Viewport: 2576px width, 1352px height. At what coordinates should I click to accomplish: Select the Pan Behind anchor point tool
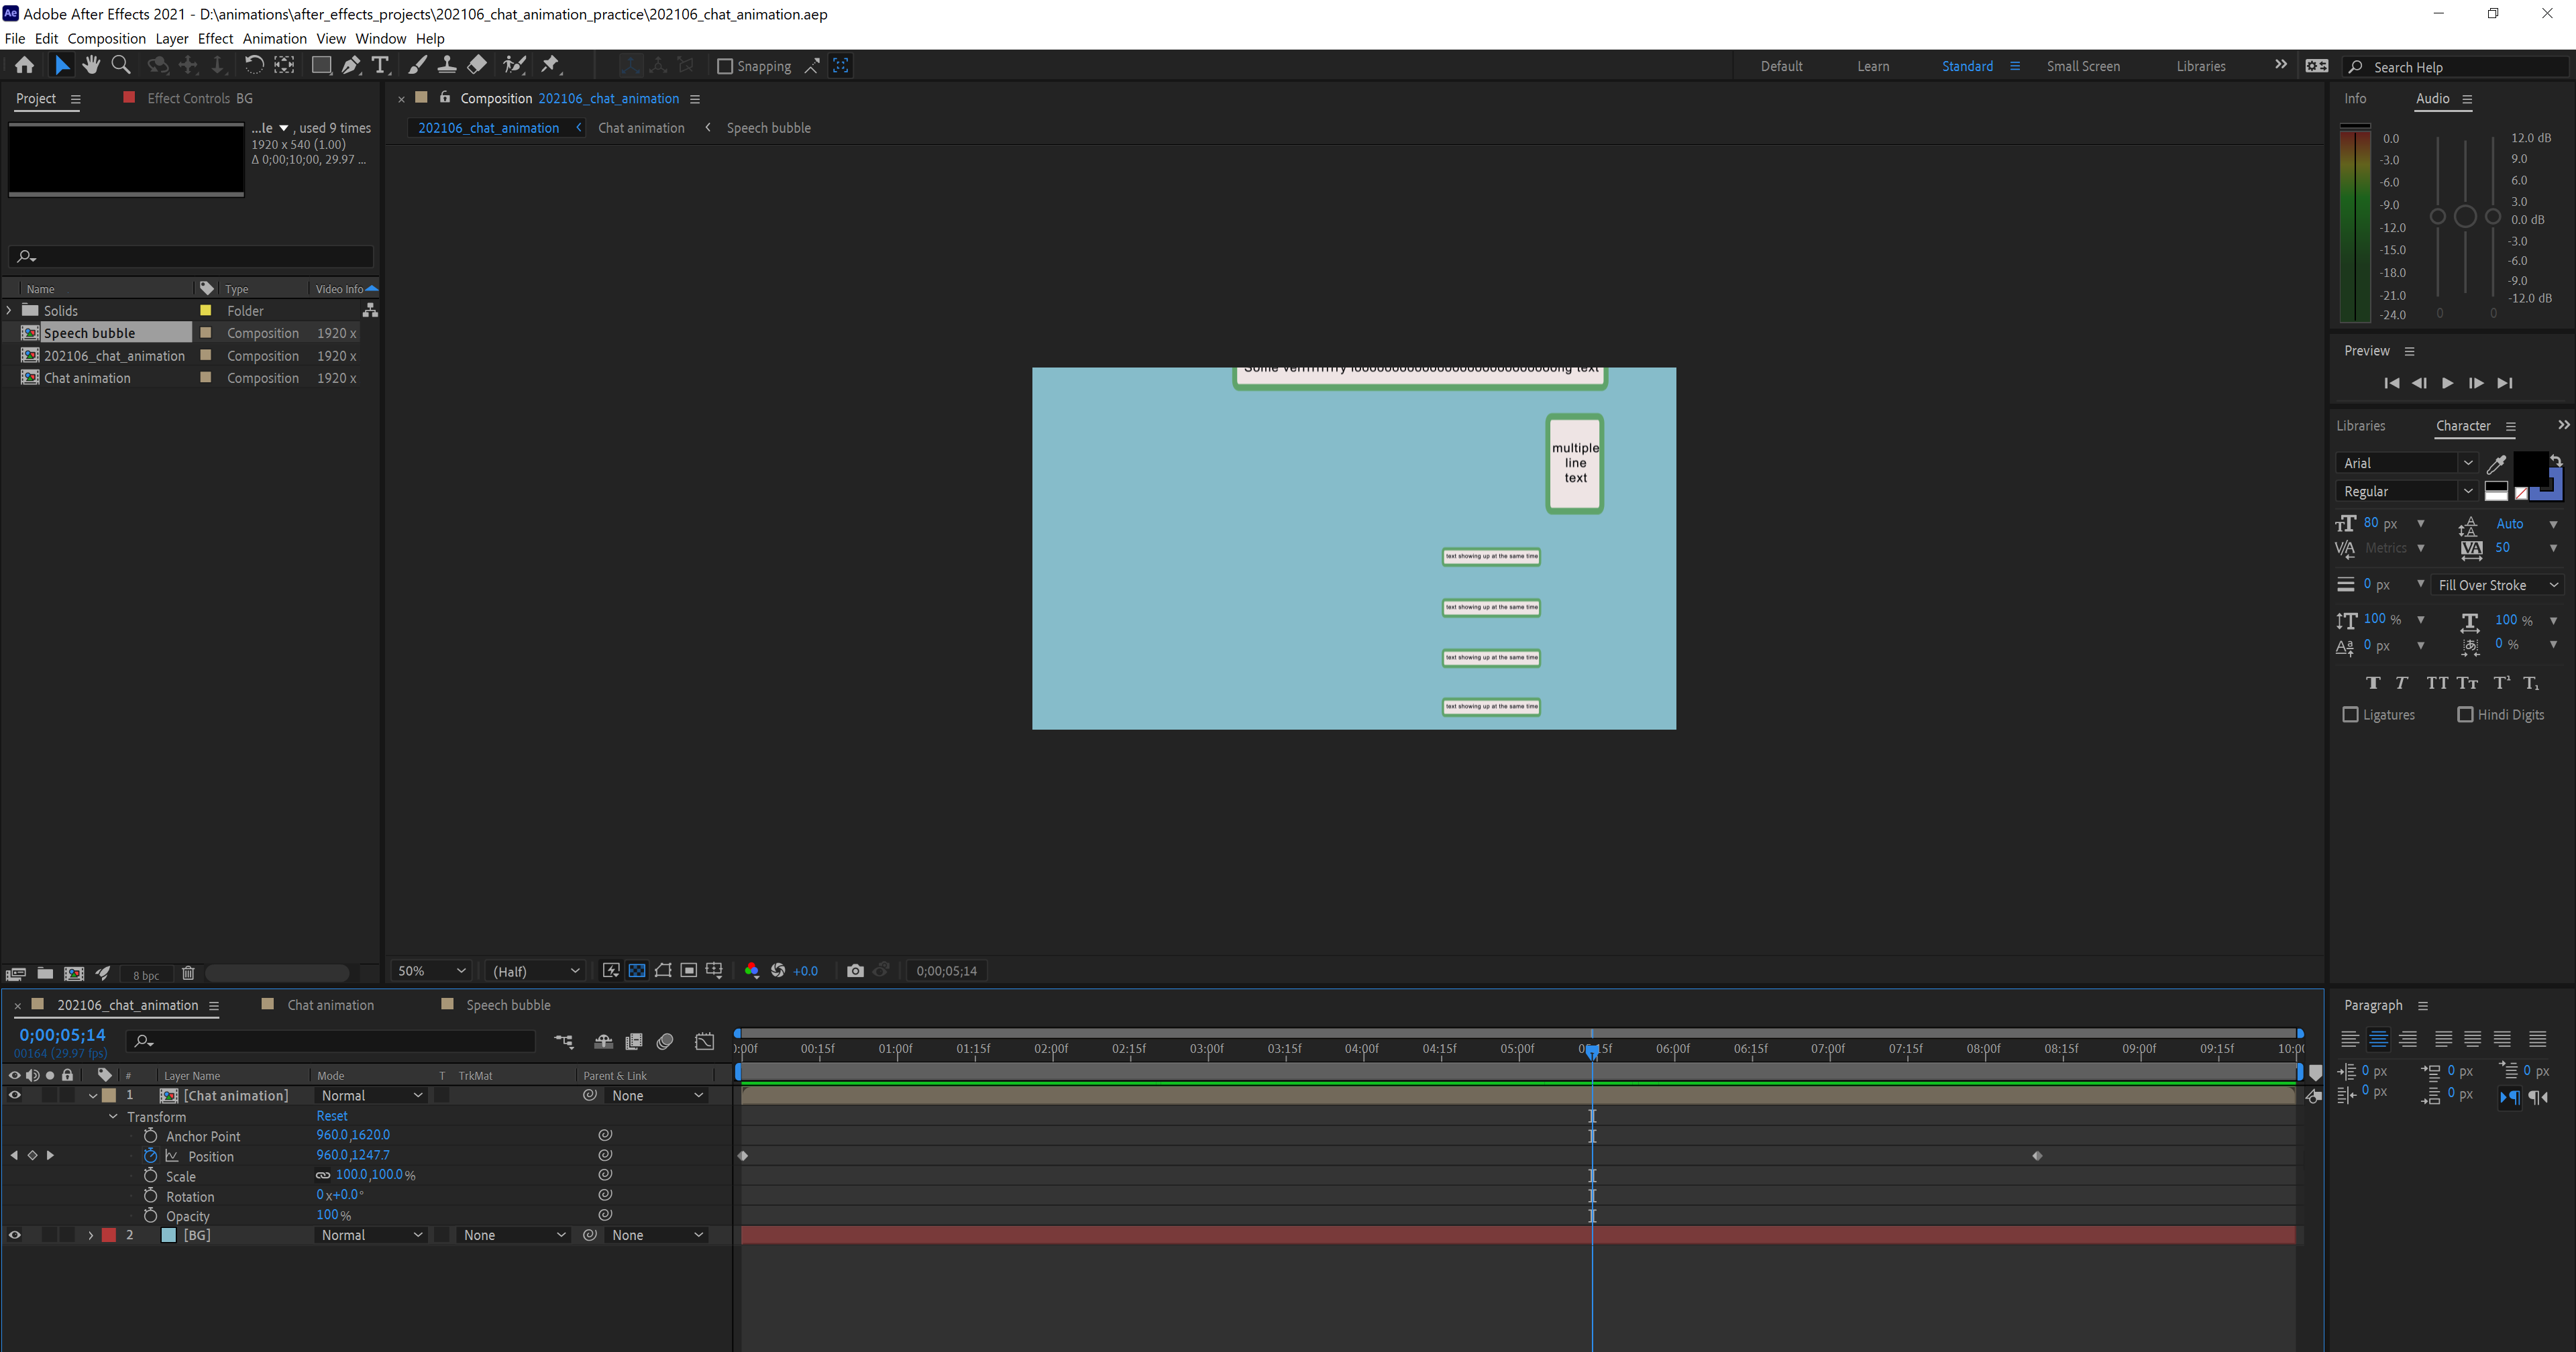[x=285, y=65]
